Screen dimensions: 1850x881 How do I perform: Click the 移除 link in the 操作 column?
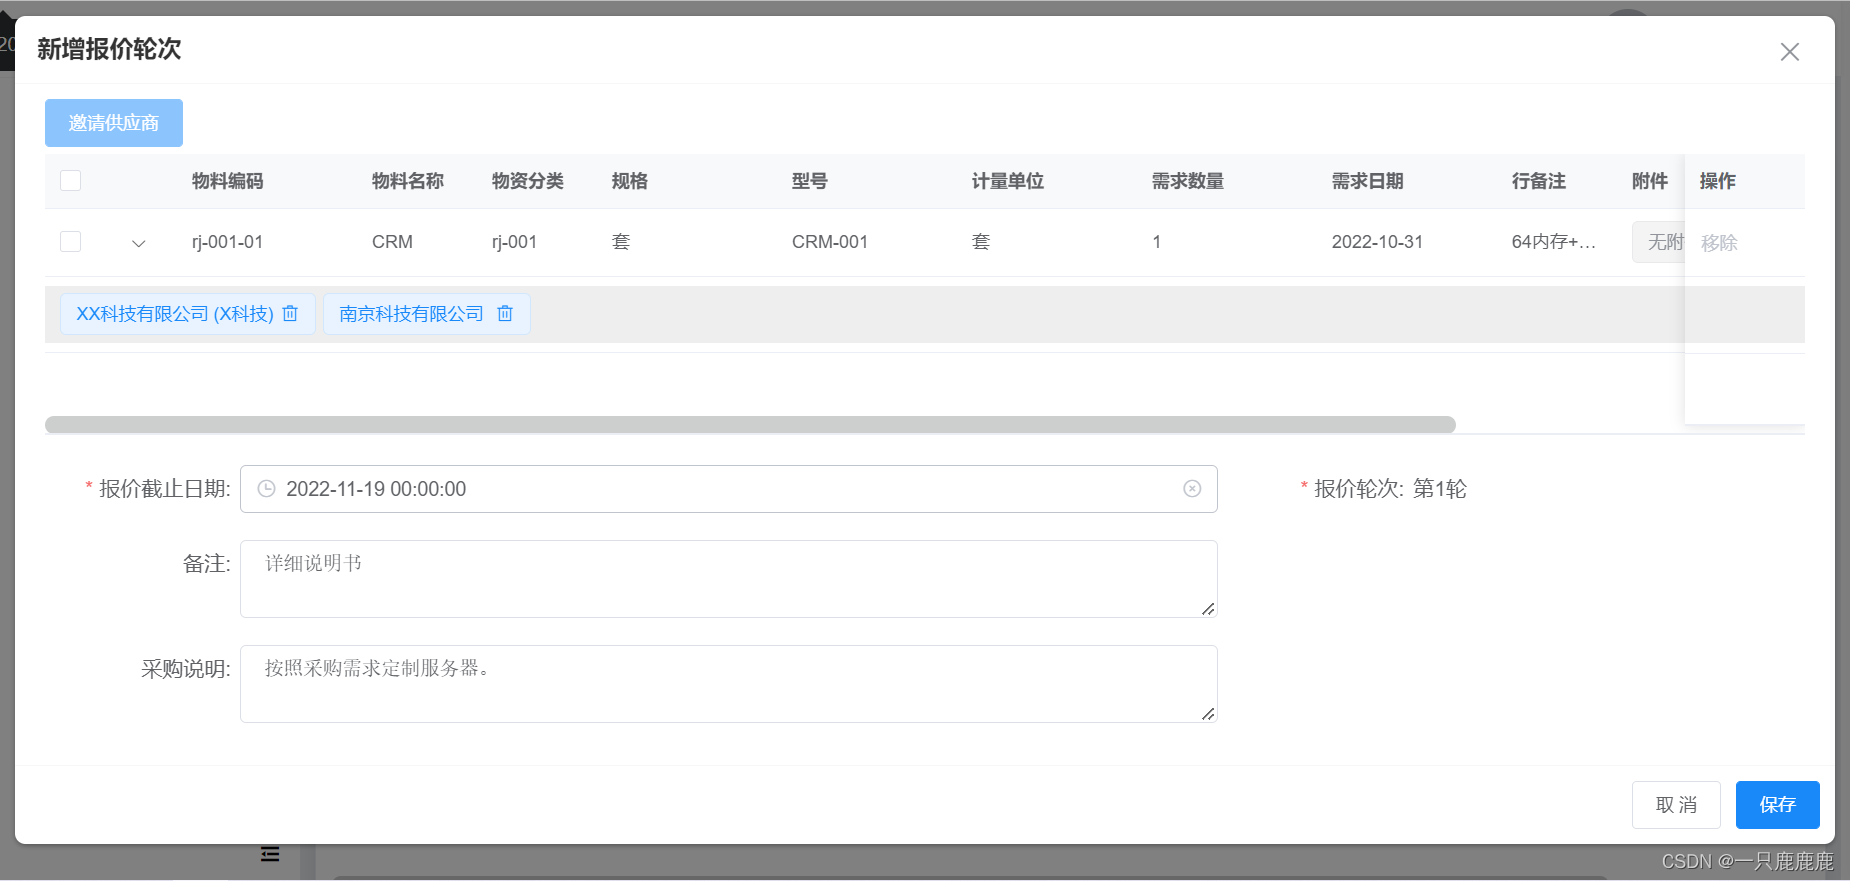pyautogui.click(x=1719, y=243)
